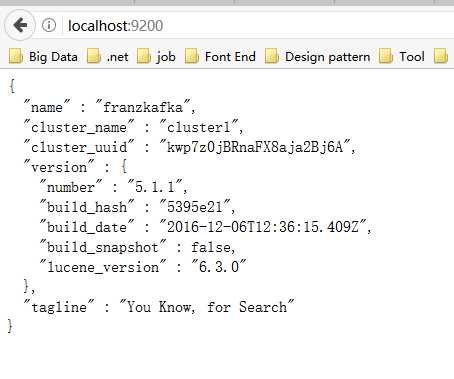
Task: Click the version number "5.1.1"
Action: click(155, 187)
